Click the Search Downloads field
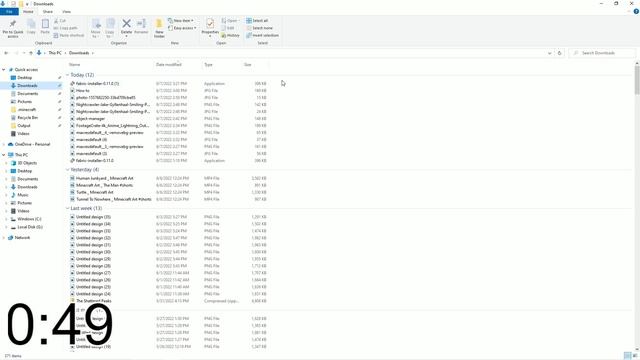This screenshot has height=360, width=640. (602, 53)
